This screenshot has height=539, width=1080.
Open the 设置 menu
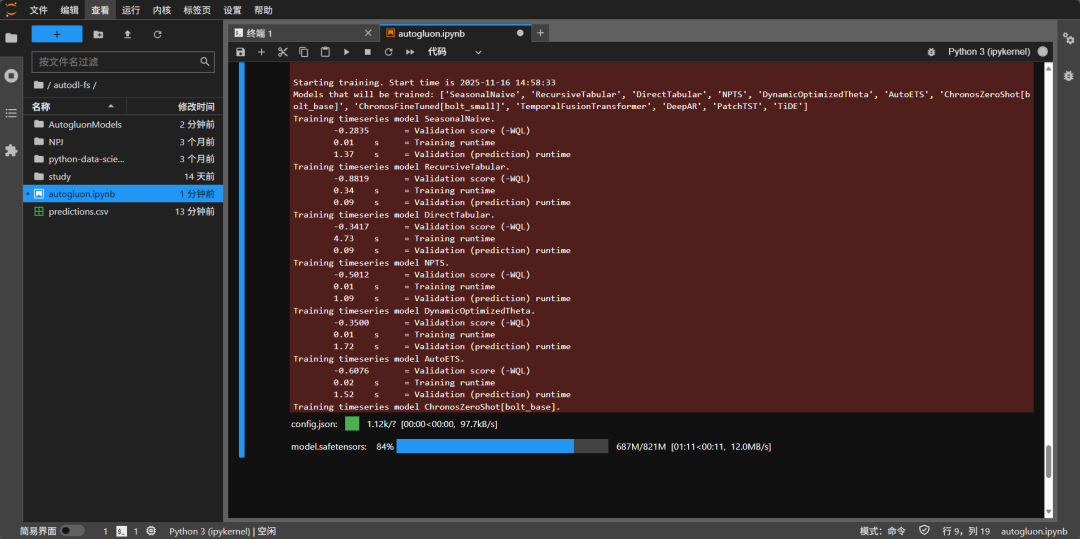click(233, 10)
